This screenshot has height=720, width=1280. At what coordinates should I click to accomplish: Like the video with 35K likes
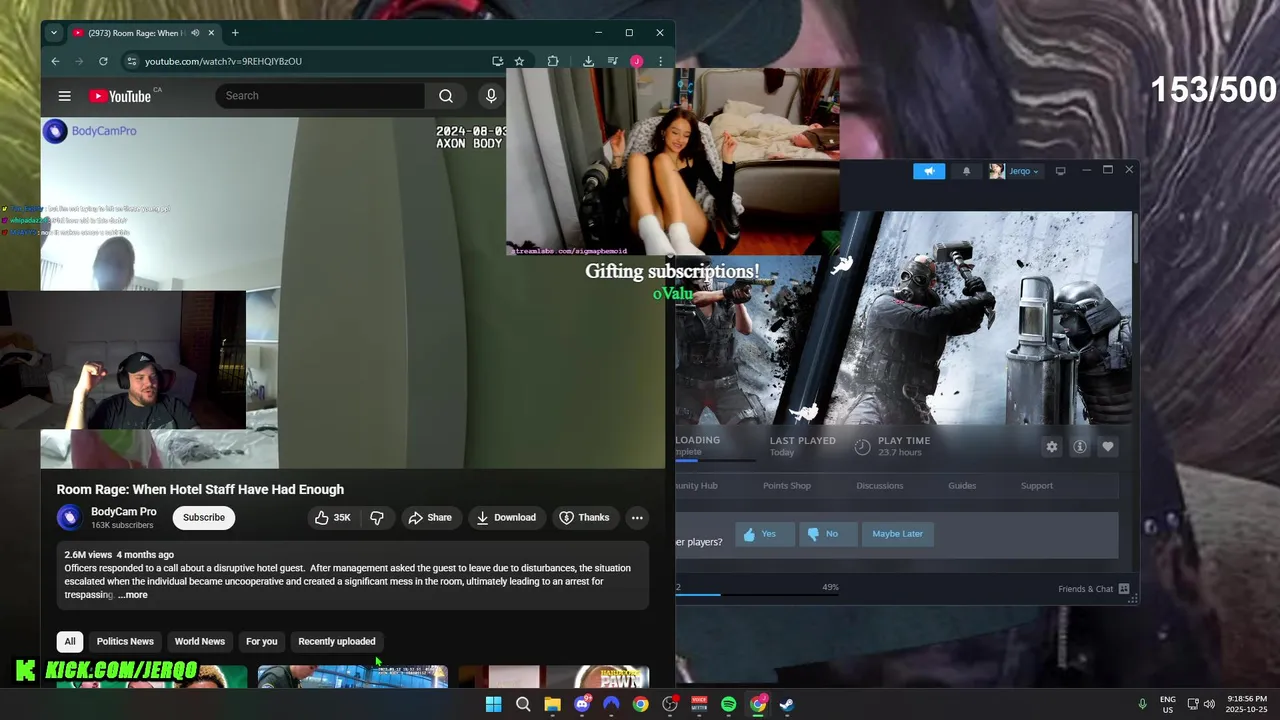333,517
